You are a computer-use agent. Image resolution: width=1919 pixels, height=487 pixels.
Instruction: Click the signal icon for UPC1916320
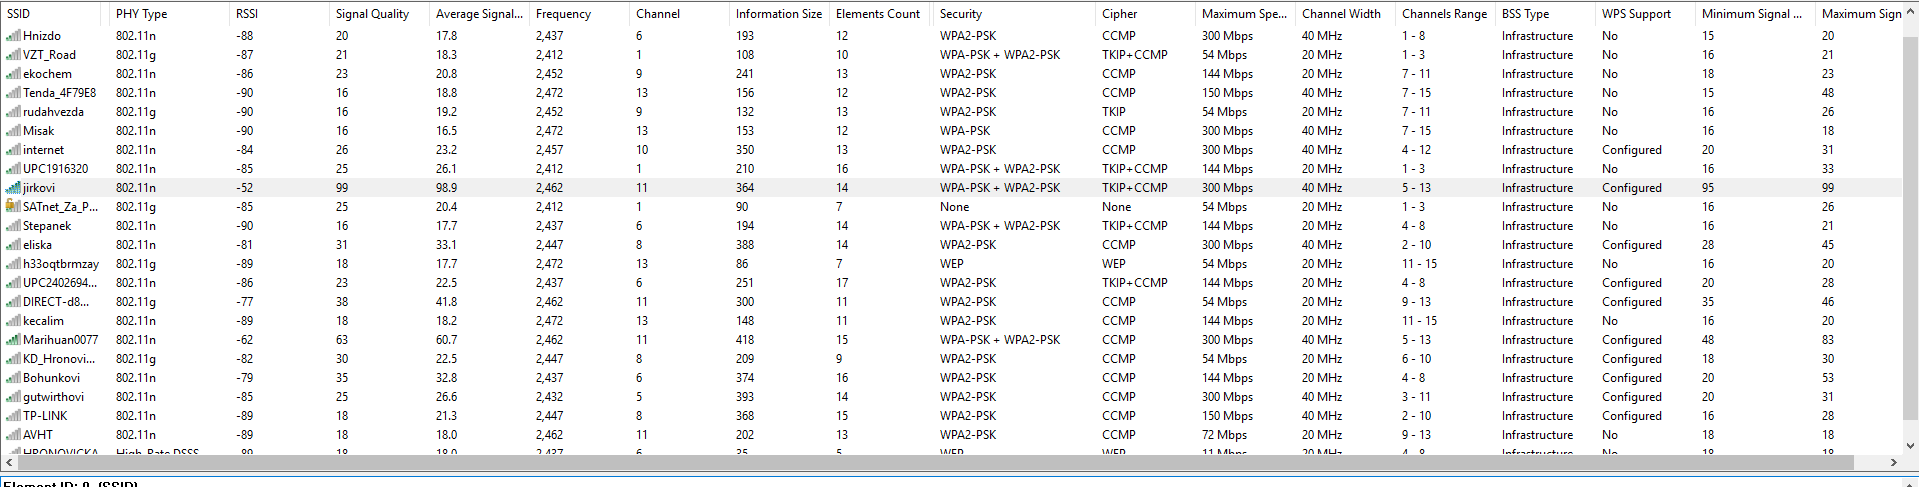[x=13, y=169]
